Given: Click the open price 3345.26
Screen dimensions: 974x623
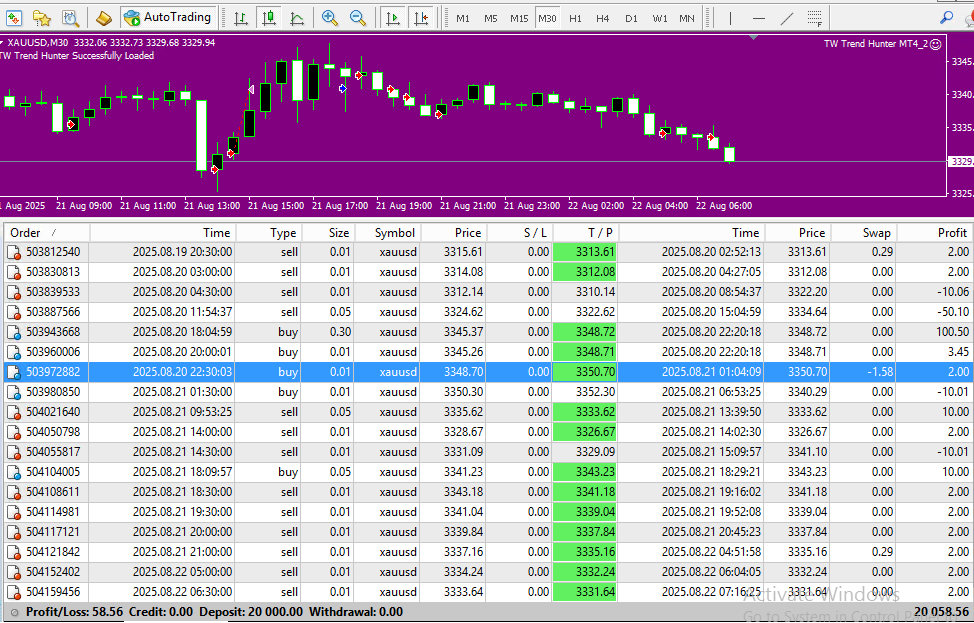Looking at the screenshot, I should 463,352.
